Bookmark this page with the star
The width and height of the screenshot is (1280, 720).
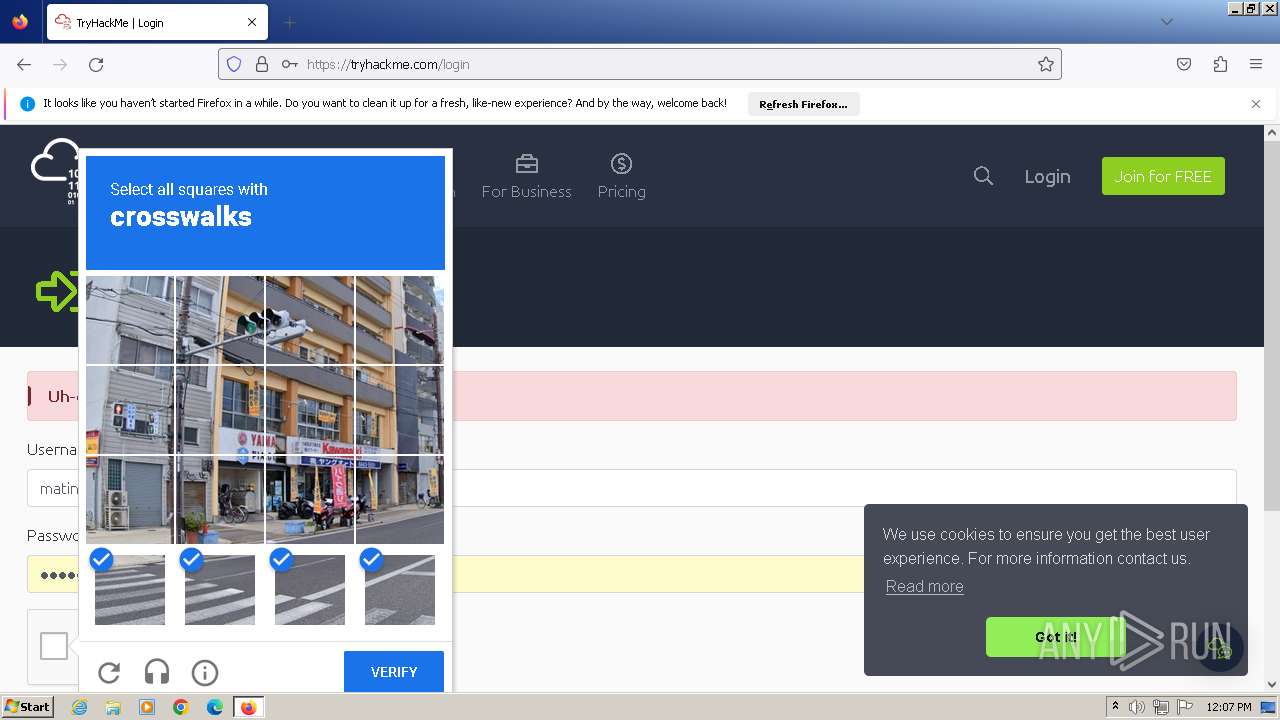(1046, 64)
